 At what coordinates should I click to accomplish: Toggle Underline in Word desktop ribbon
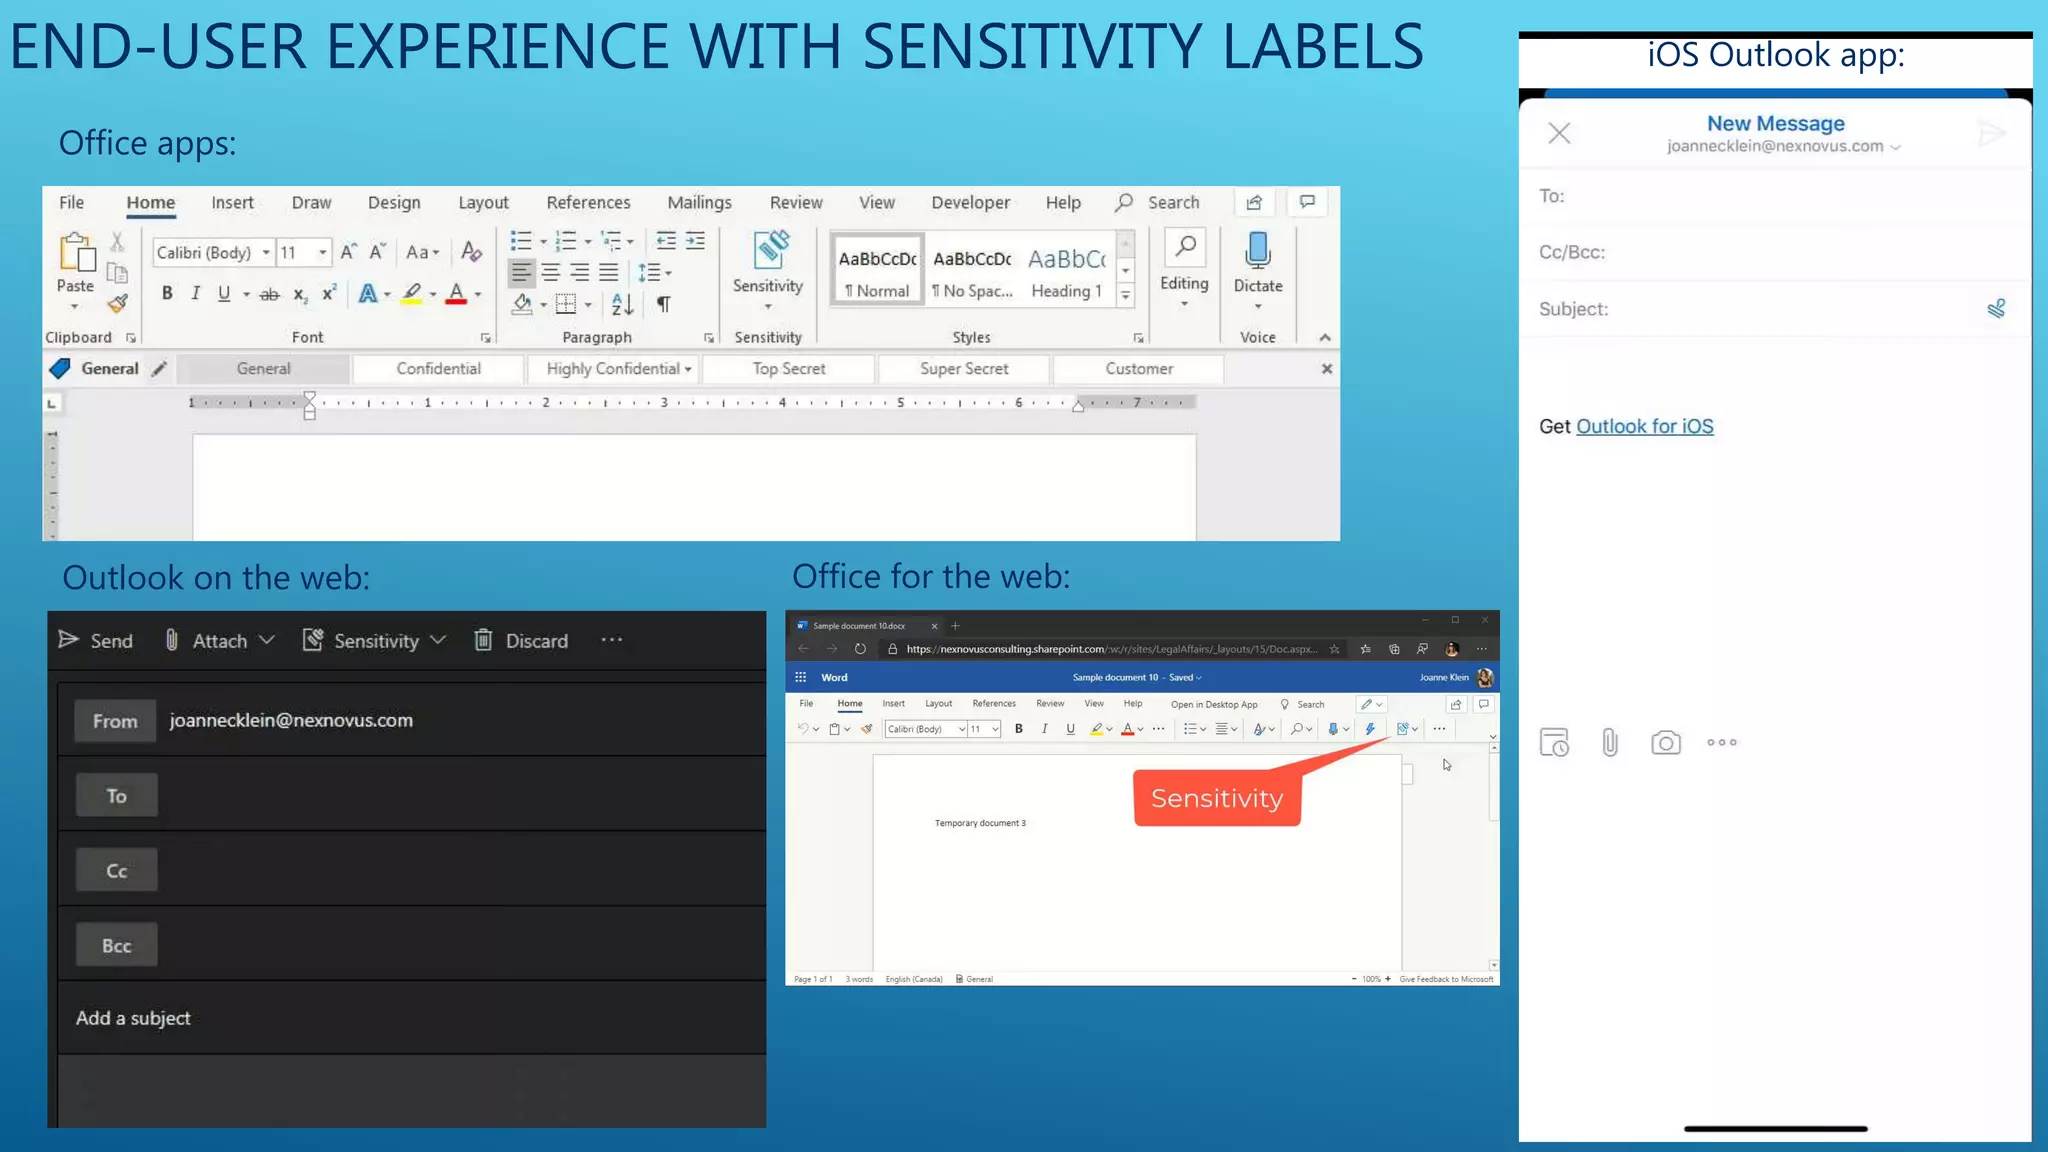(224, 293)
